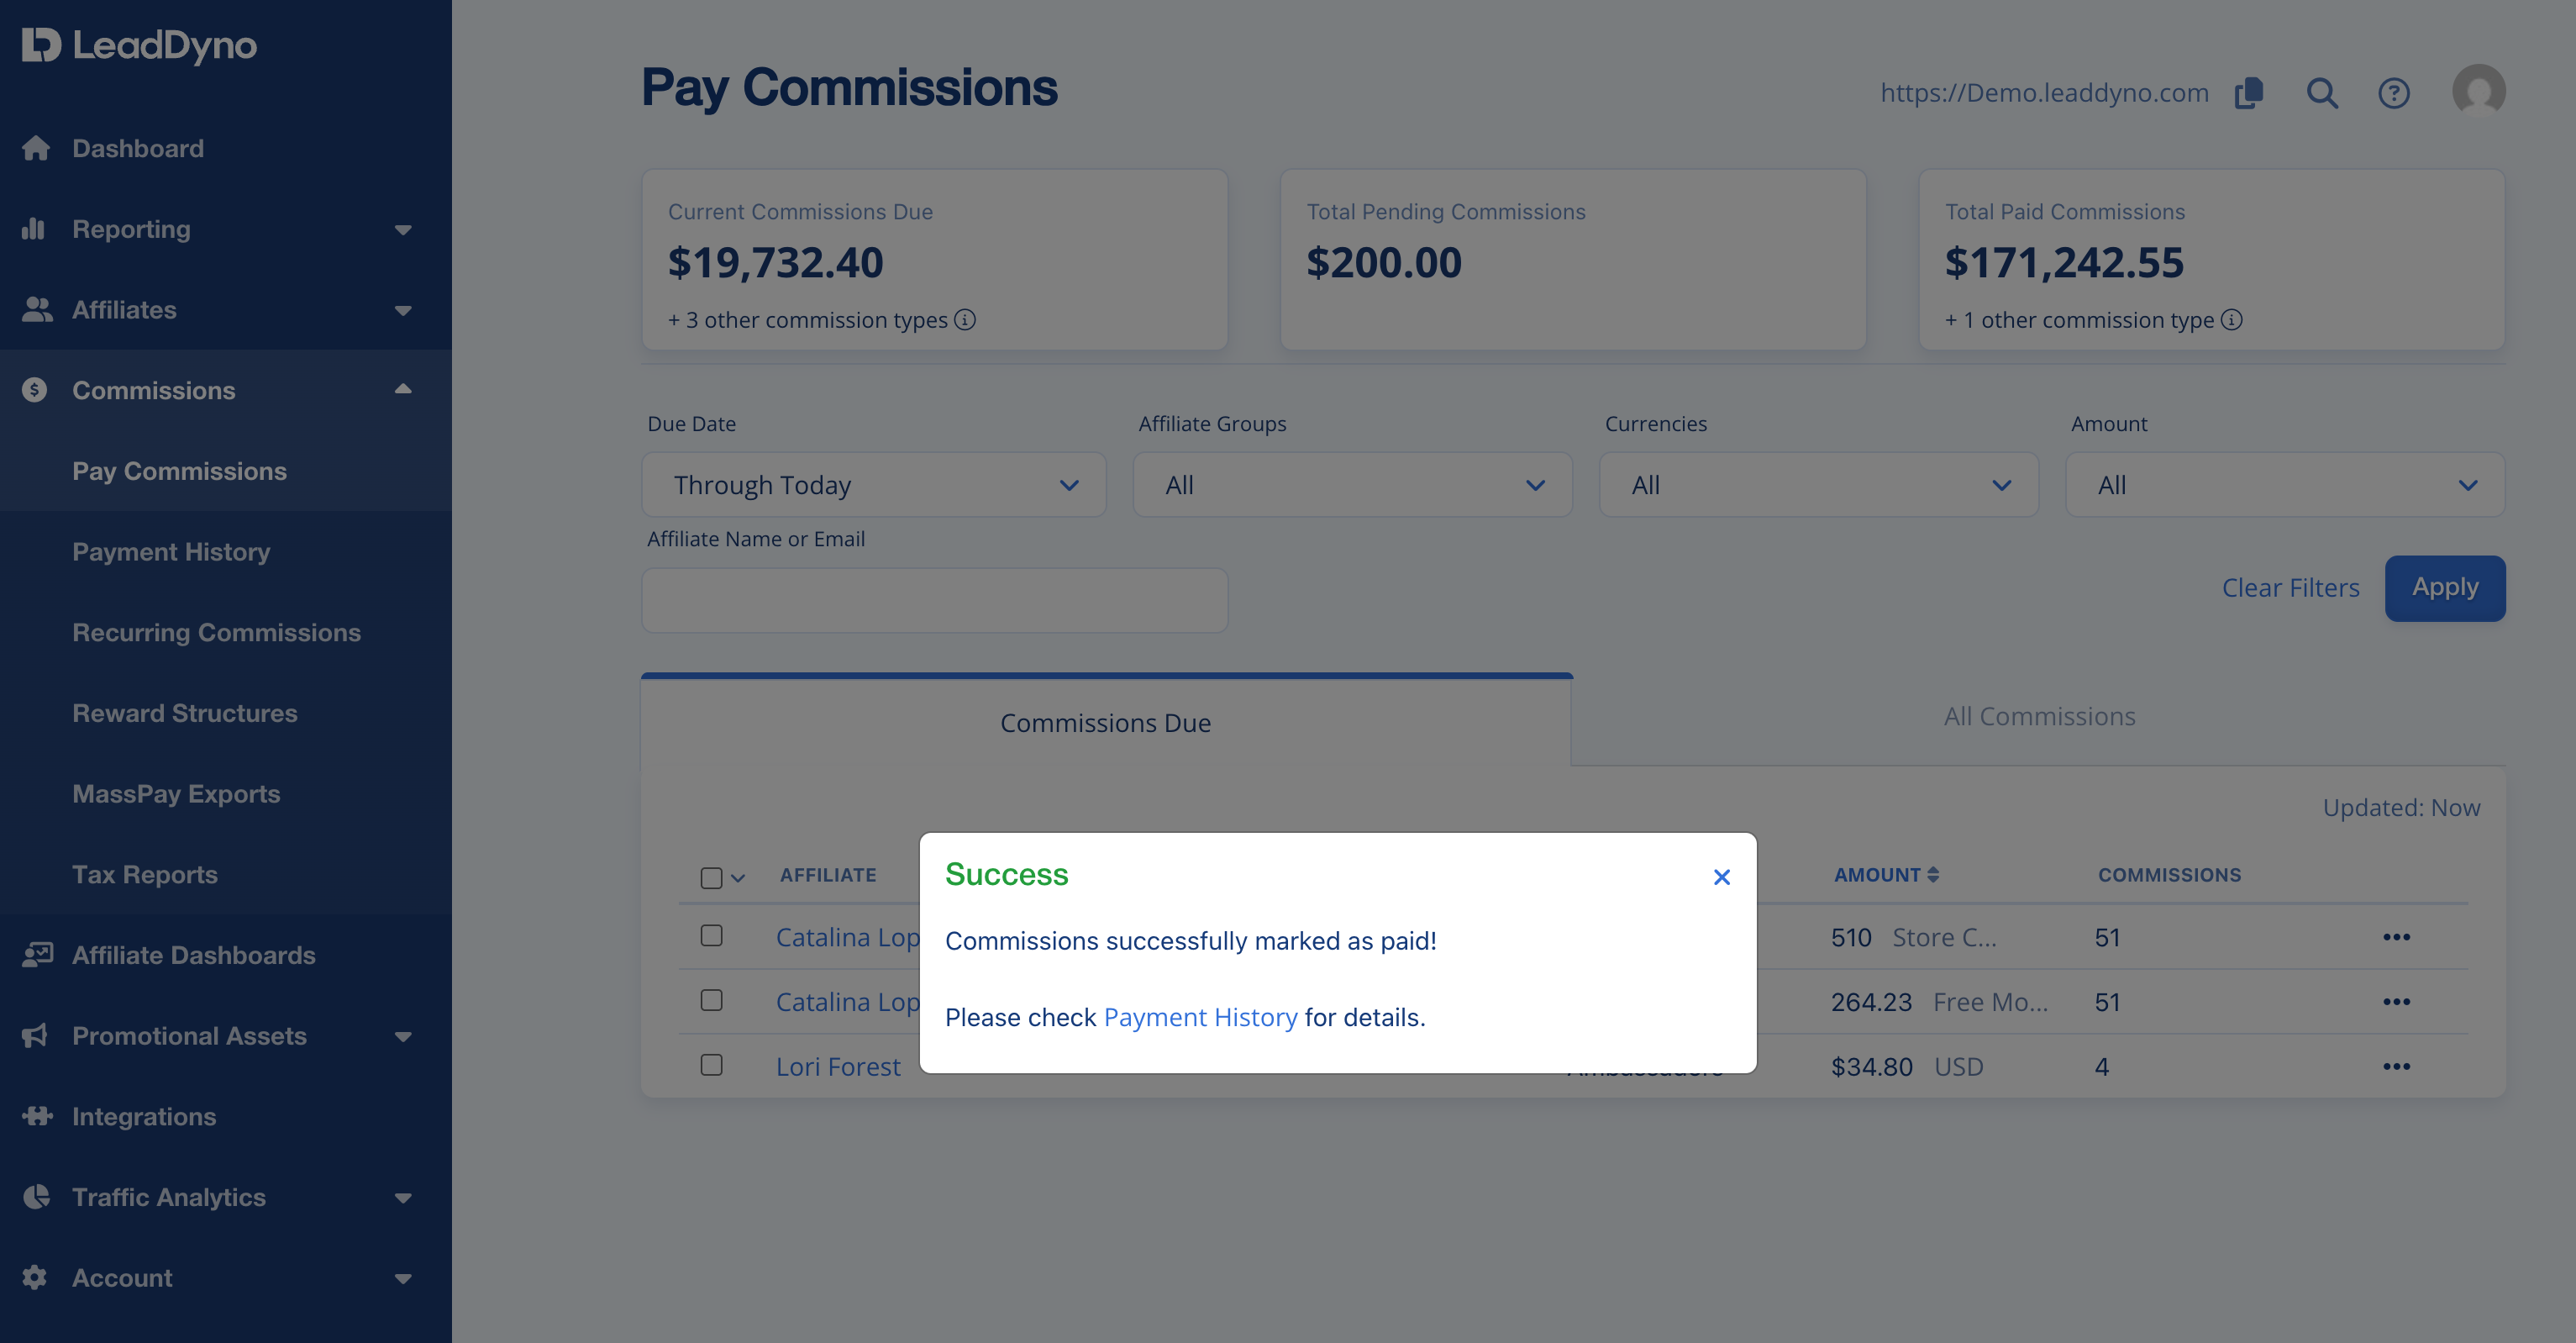Open Reward Structures in sidebar
Image resolution: width=2576 pixels, height=1343 pixels.
[185, 713]
